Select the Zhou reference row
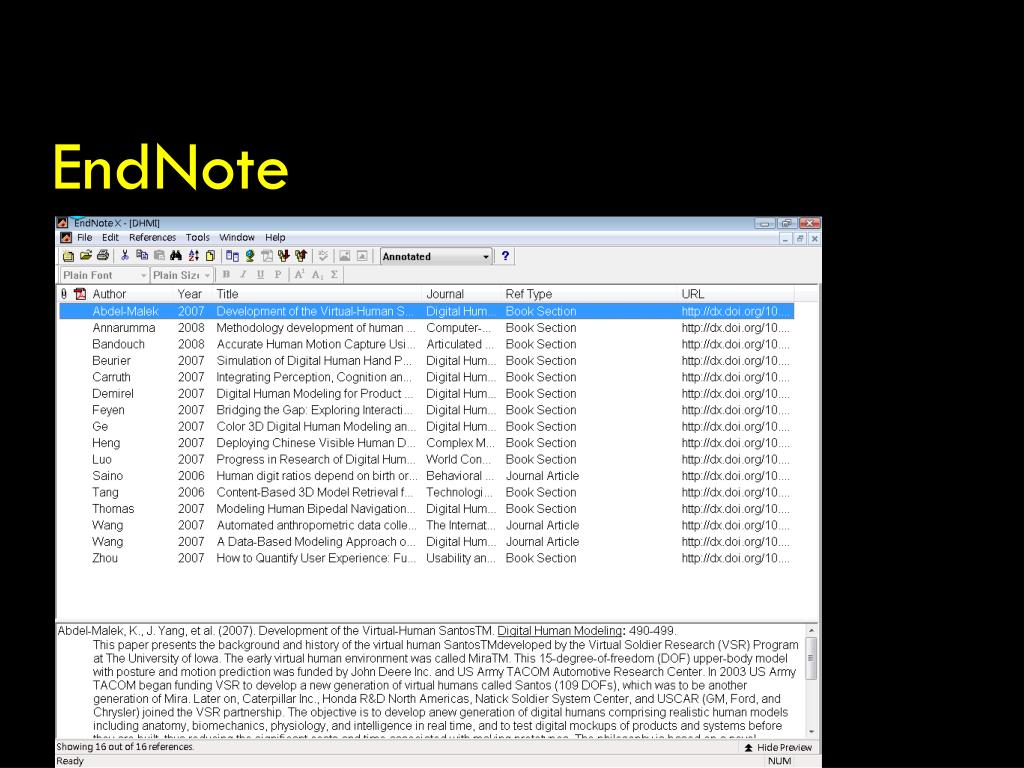Screen dimensions: 1024x768 426,558
